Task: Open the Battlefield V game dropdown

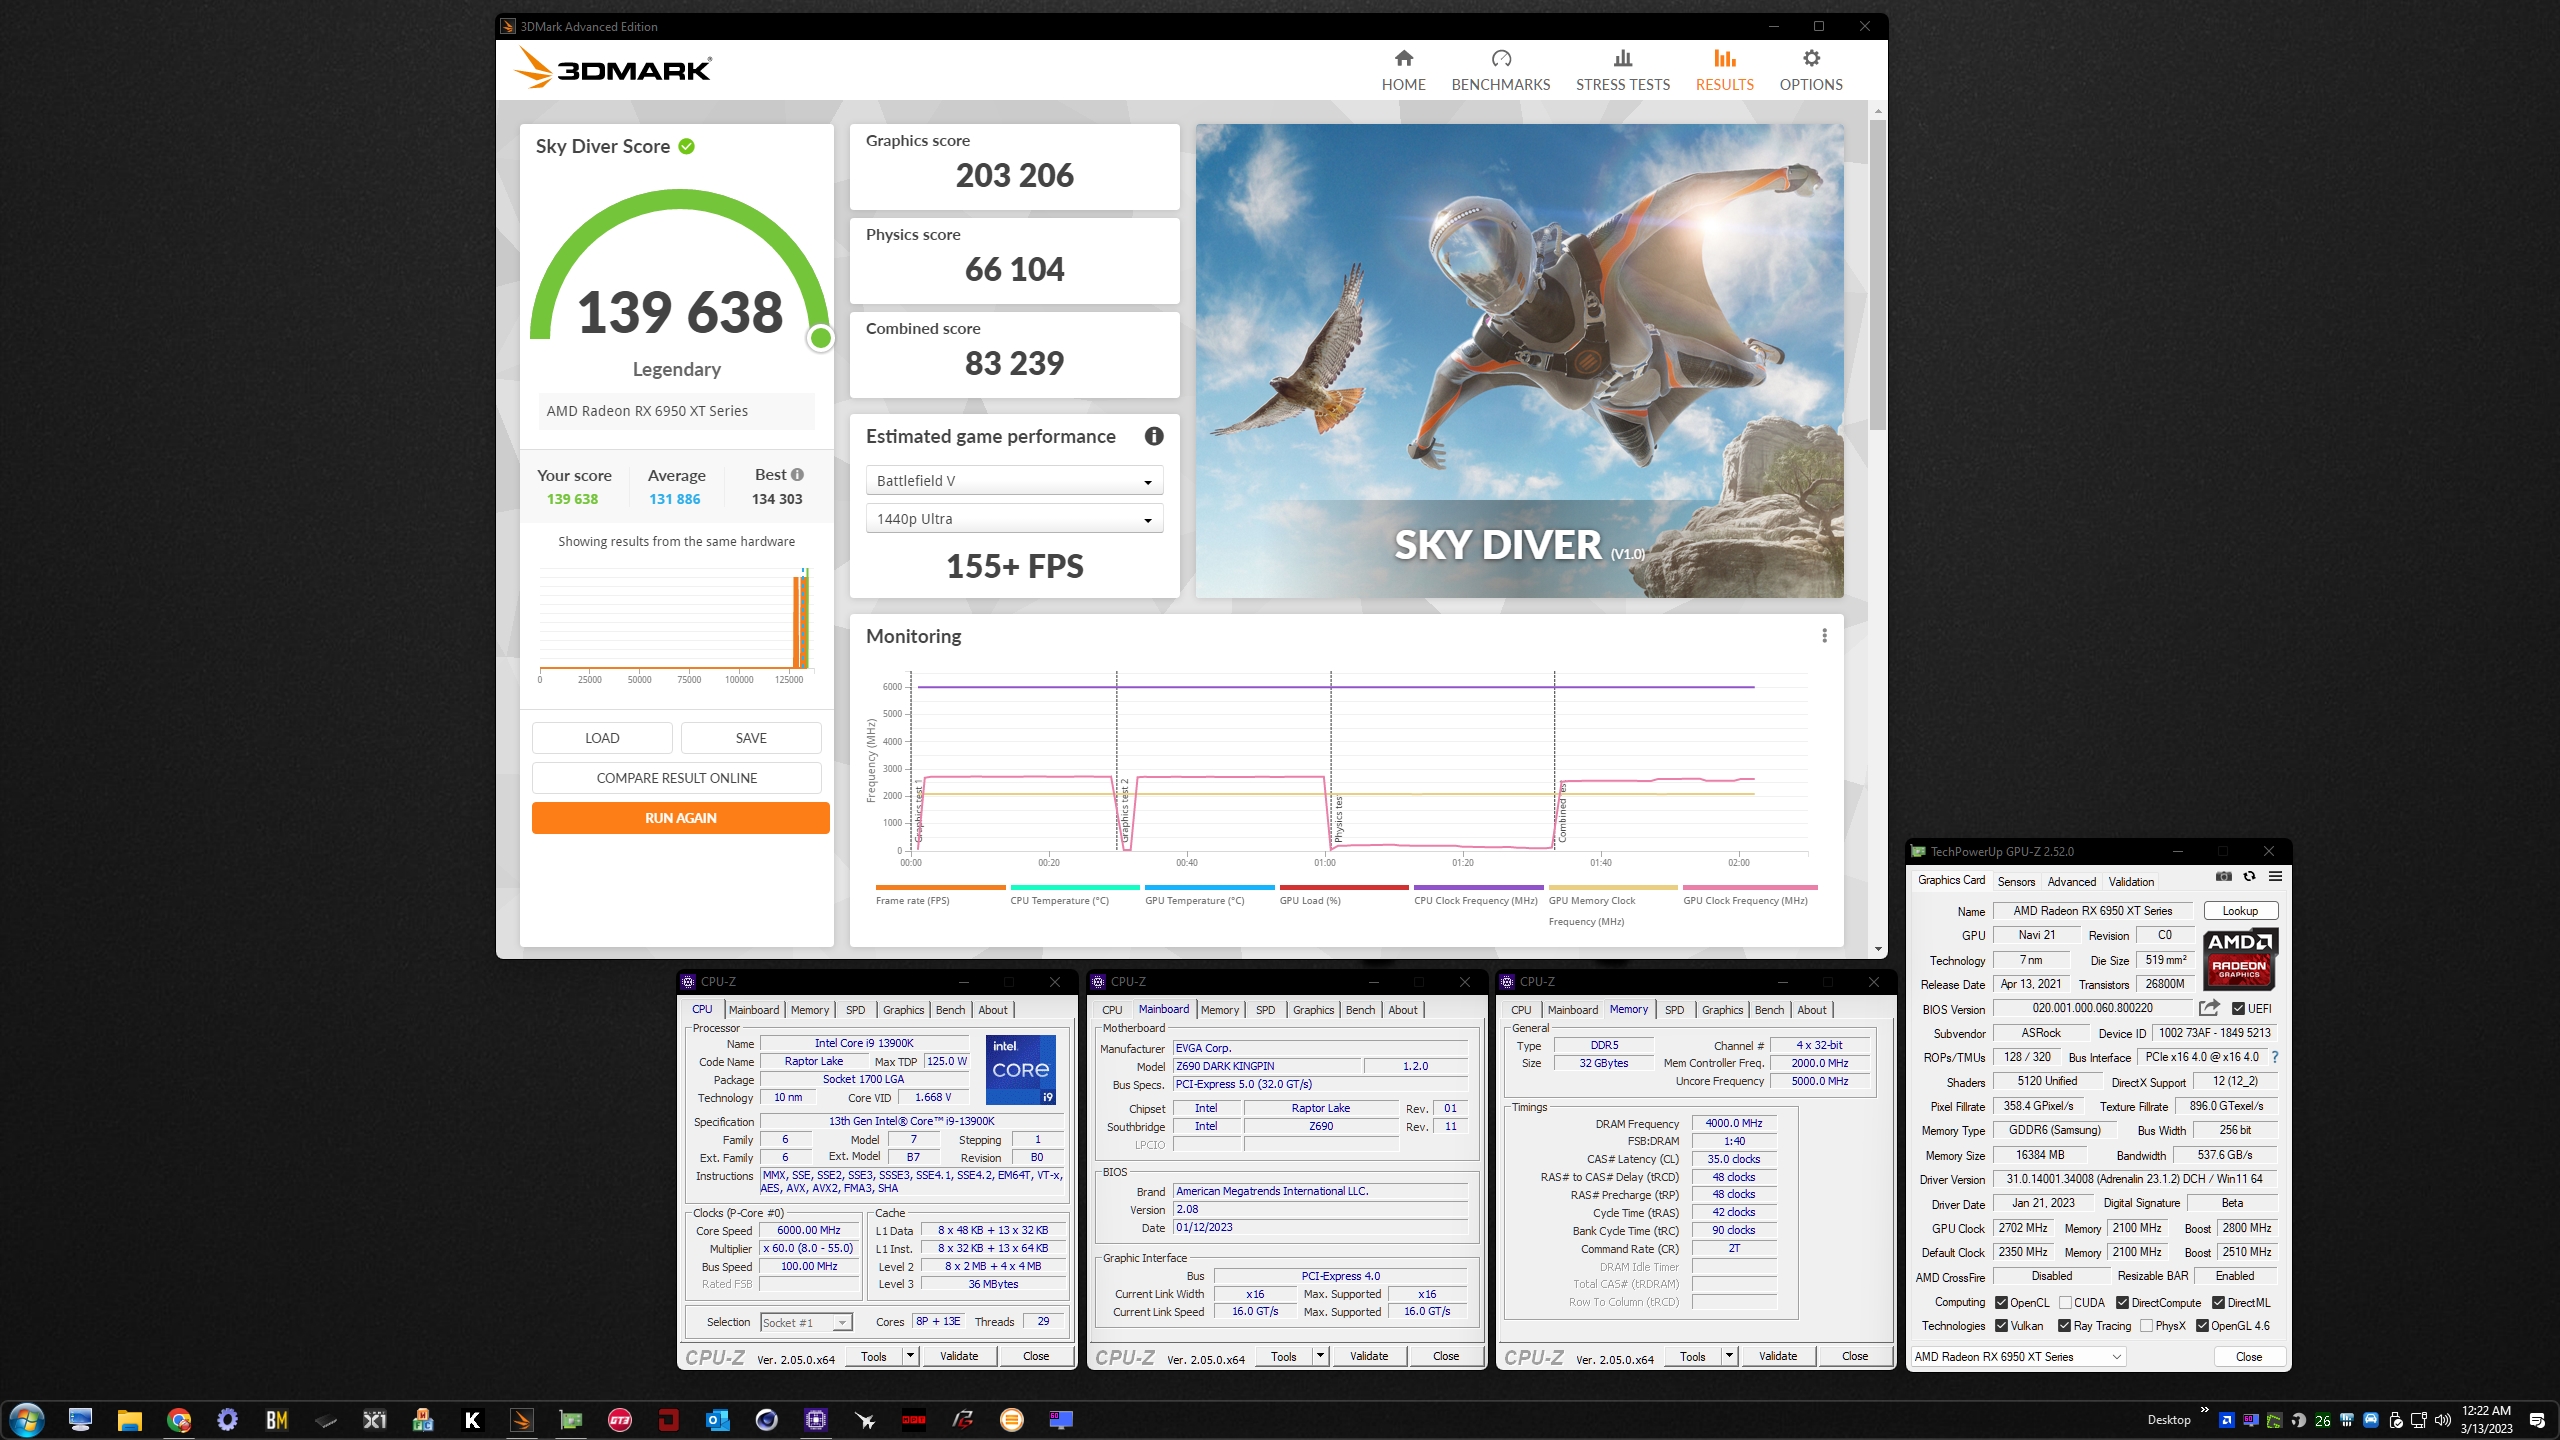Action: click(x=1014, y=481)
